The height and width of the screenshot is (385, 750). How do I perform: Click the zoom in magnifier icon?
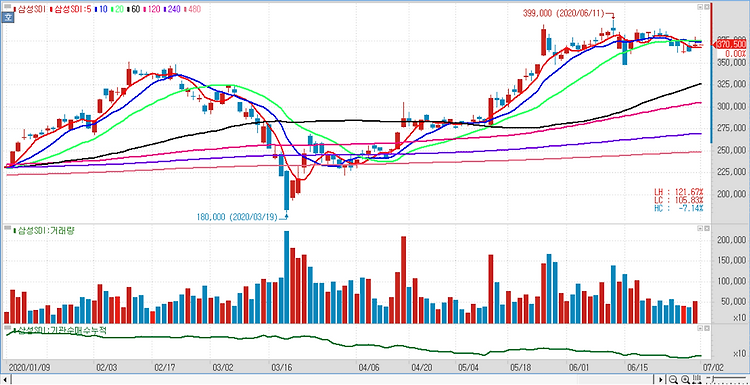pyautogui.click(x=684, y=380)
